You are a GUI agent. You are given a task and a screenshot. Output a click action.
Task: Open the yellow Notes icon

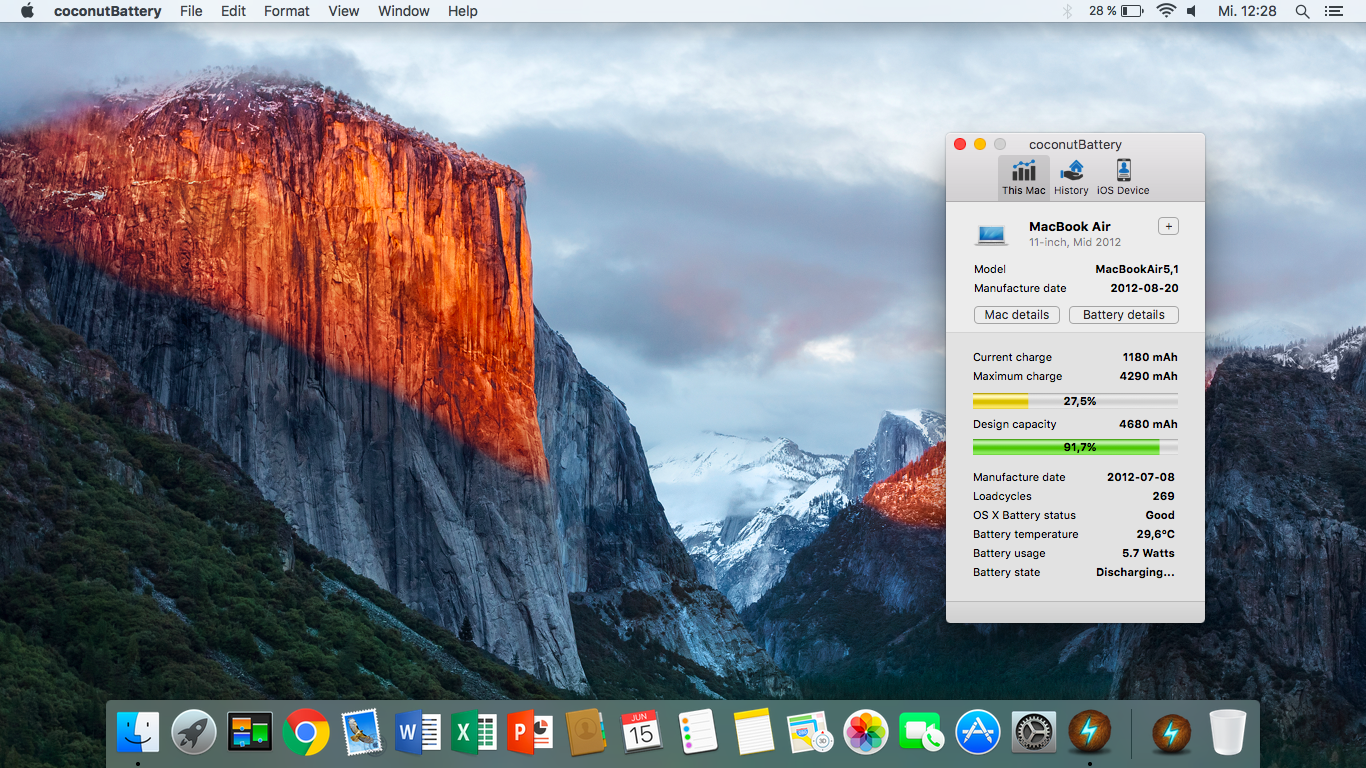click(754, 732)
